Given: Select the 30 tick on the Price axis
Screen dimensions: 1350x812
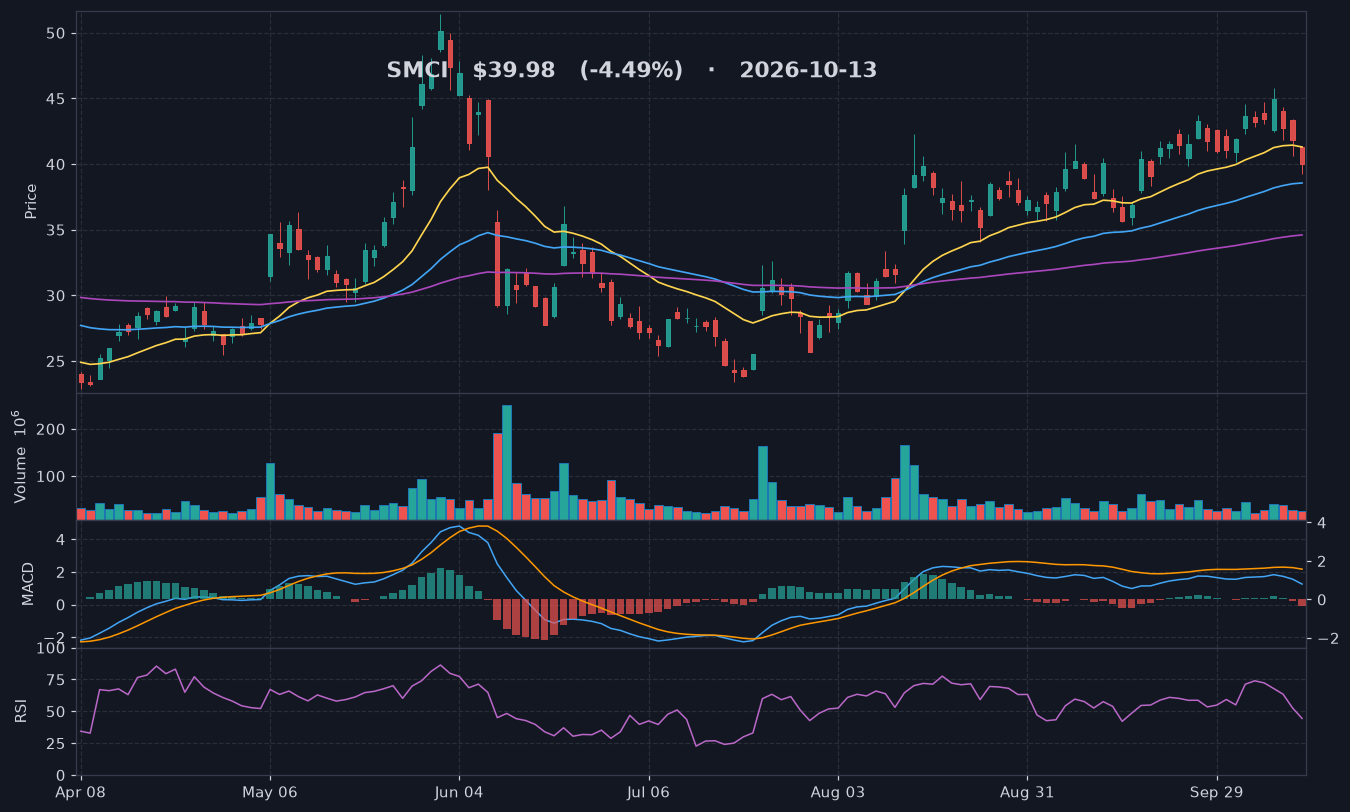Looking at the screenshot, I should 56,296.
